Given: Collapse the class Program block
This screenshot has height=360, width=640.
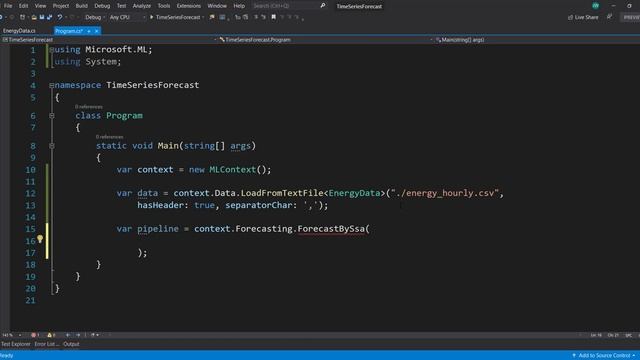Looking at the screenshot, I should click(51, 116).
